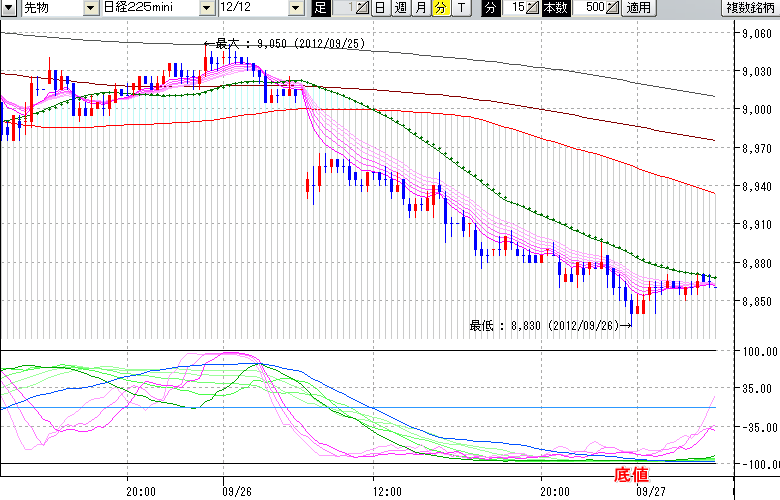Image resolution: width=780 pixels, height=500 pixels.
Task: Open the 先物 product type dropdown
Action: pyautogui.click(x=92, y=8)
